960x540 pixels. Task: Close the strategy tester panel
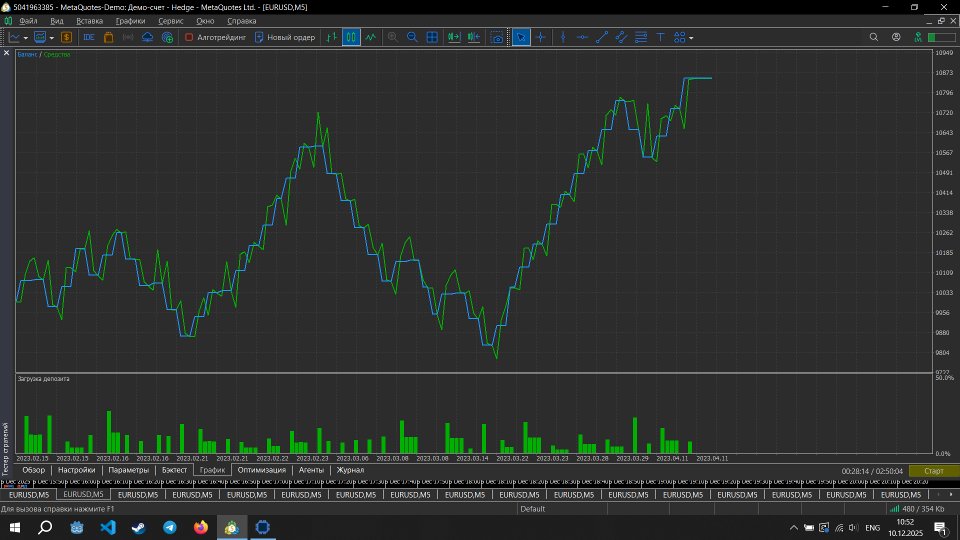pyautogui.click(x=7, y=53)
